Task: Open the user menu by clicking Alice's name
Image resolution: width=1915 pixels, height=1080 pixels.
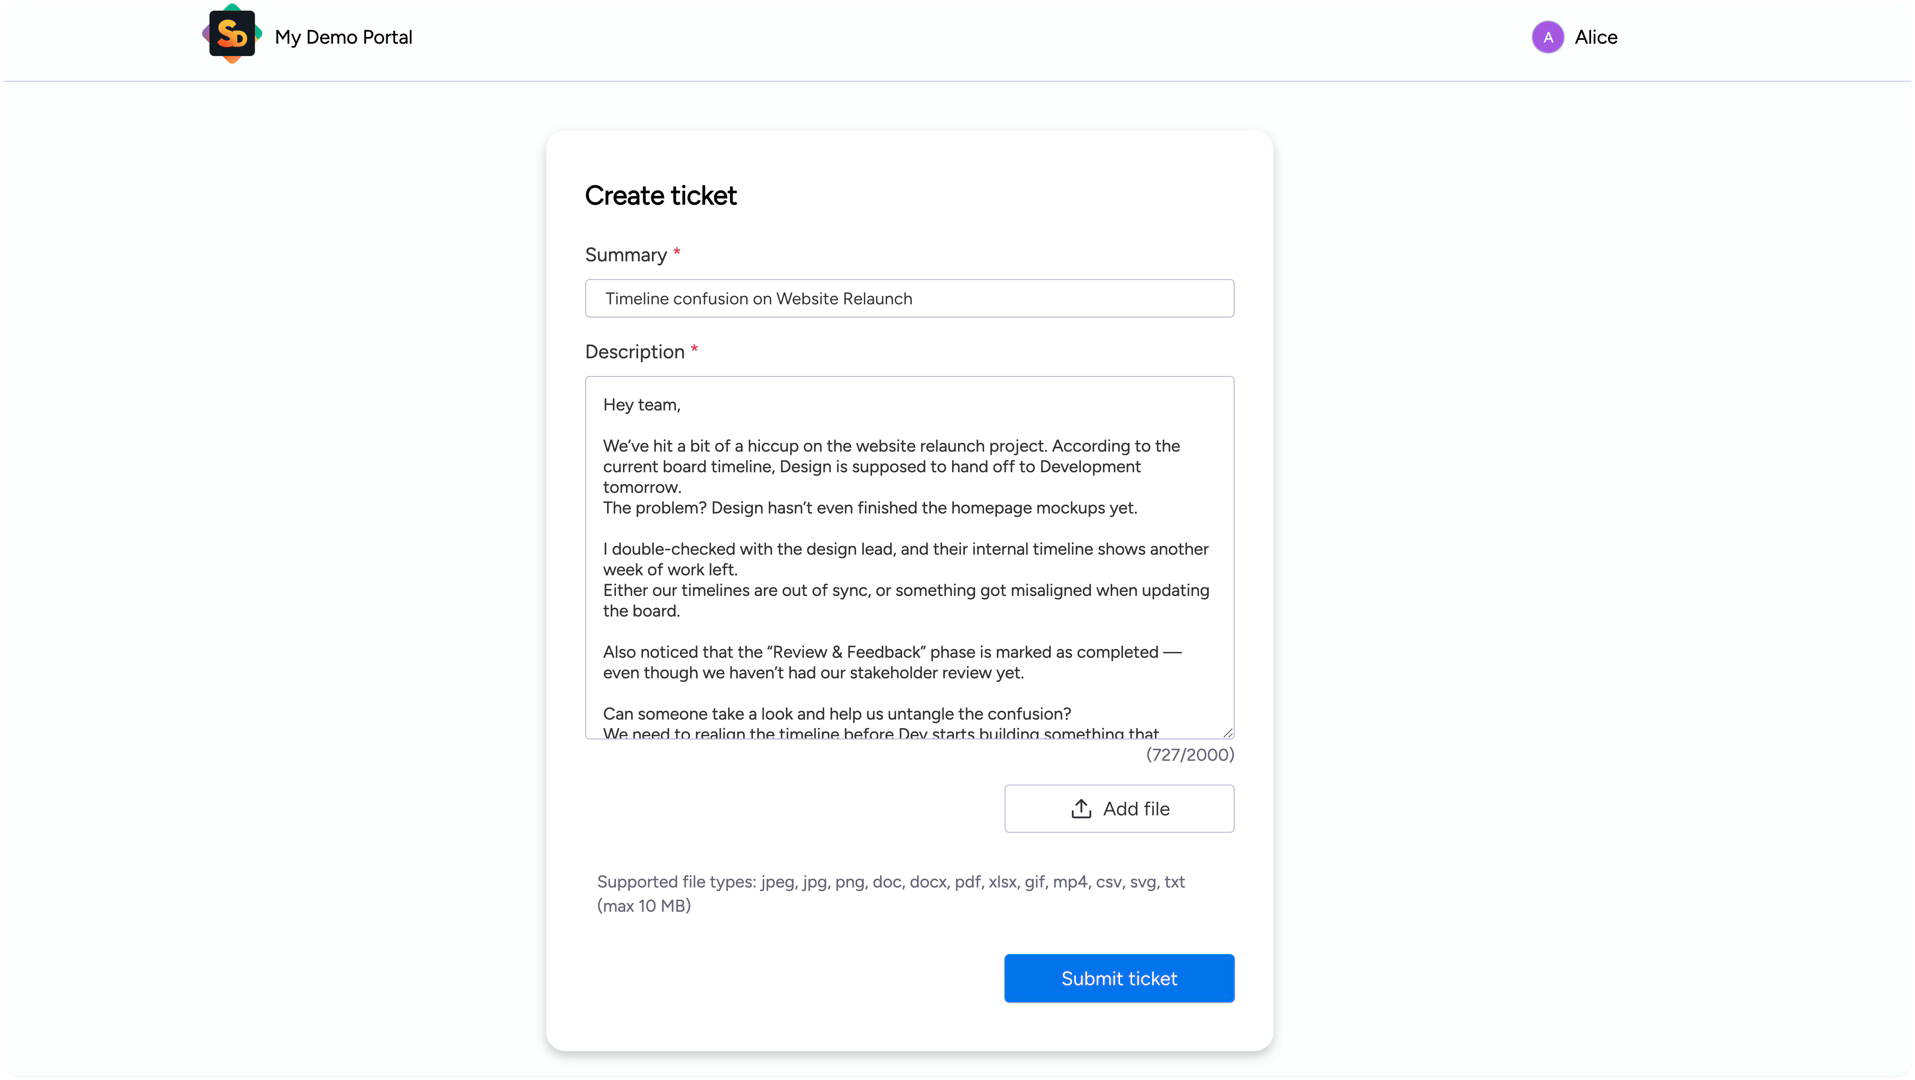Action: click(1595, 37)
